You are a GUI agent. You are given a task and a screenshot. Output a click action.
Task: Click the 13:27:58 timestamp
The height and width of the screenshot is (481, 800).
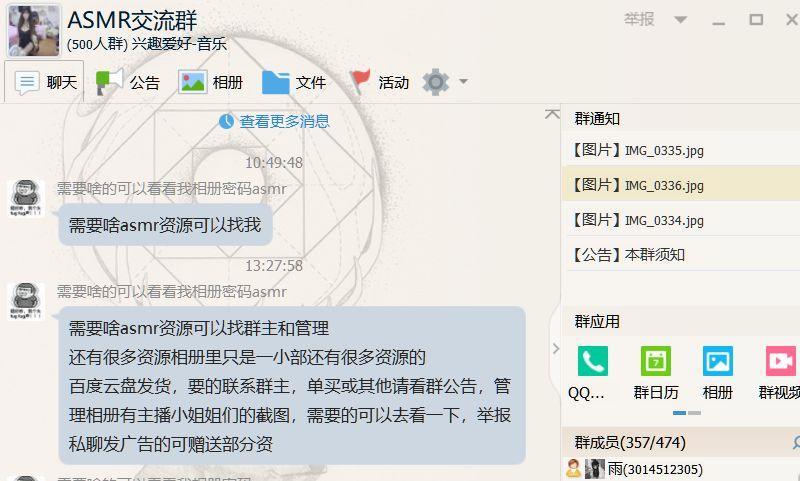pyautogui.click(x=274, y=266)
